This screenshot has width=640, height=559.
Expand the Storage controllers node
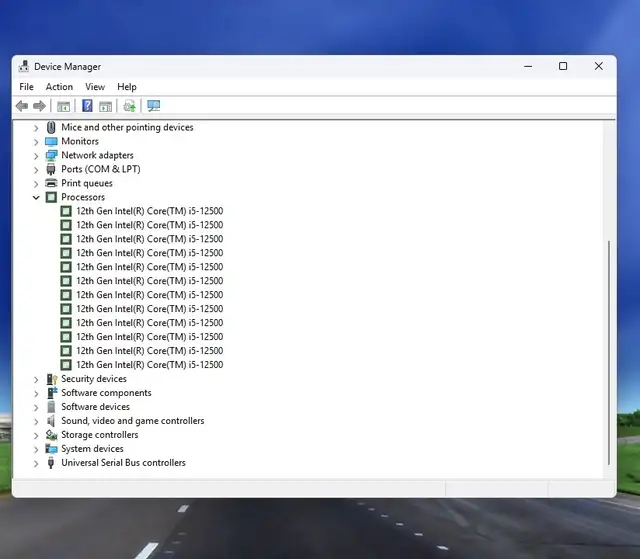(36, 436)
